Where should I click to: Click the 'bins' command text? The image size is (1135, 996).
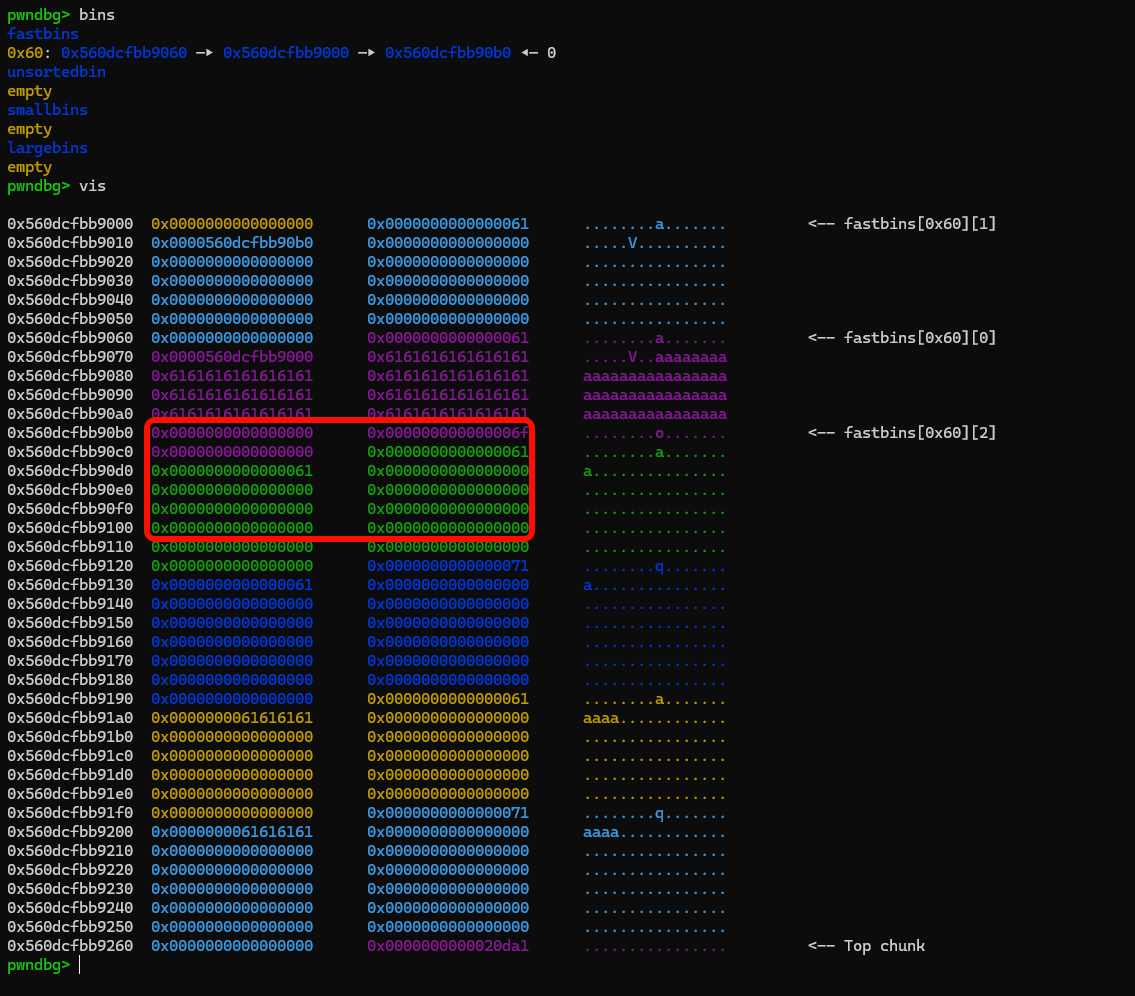pyautogui.click(x=97, y=14)
